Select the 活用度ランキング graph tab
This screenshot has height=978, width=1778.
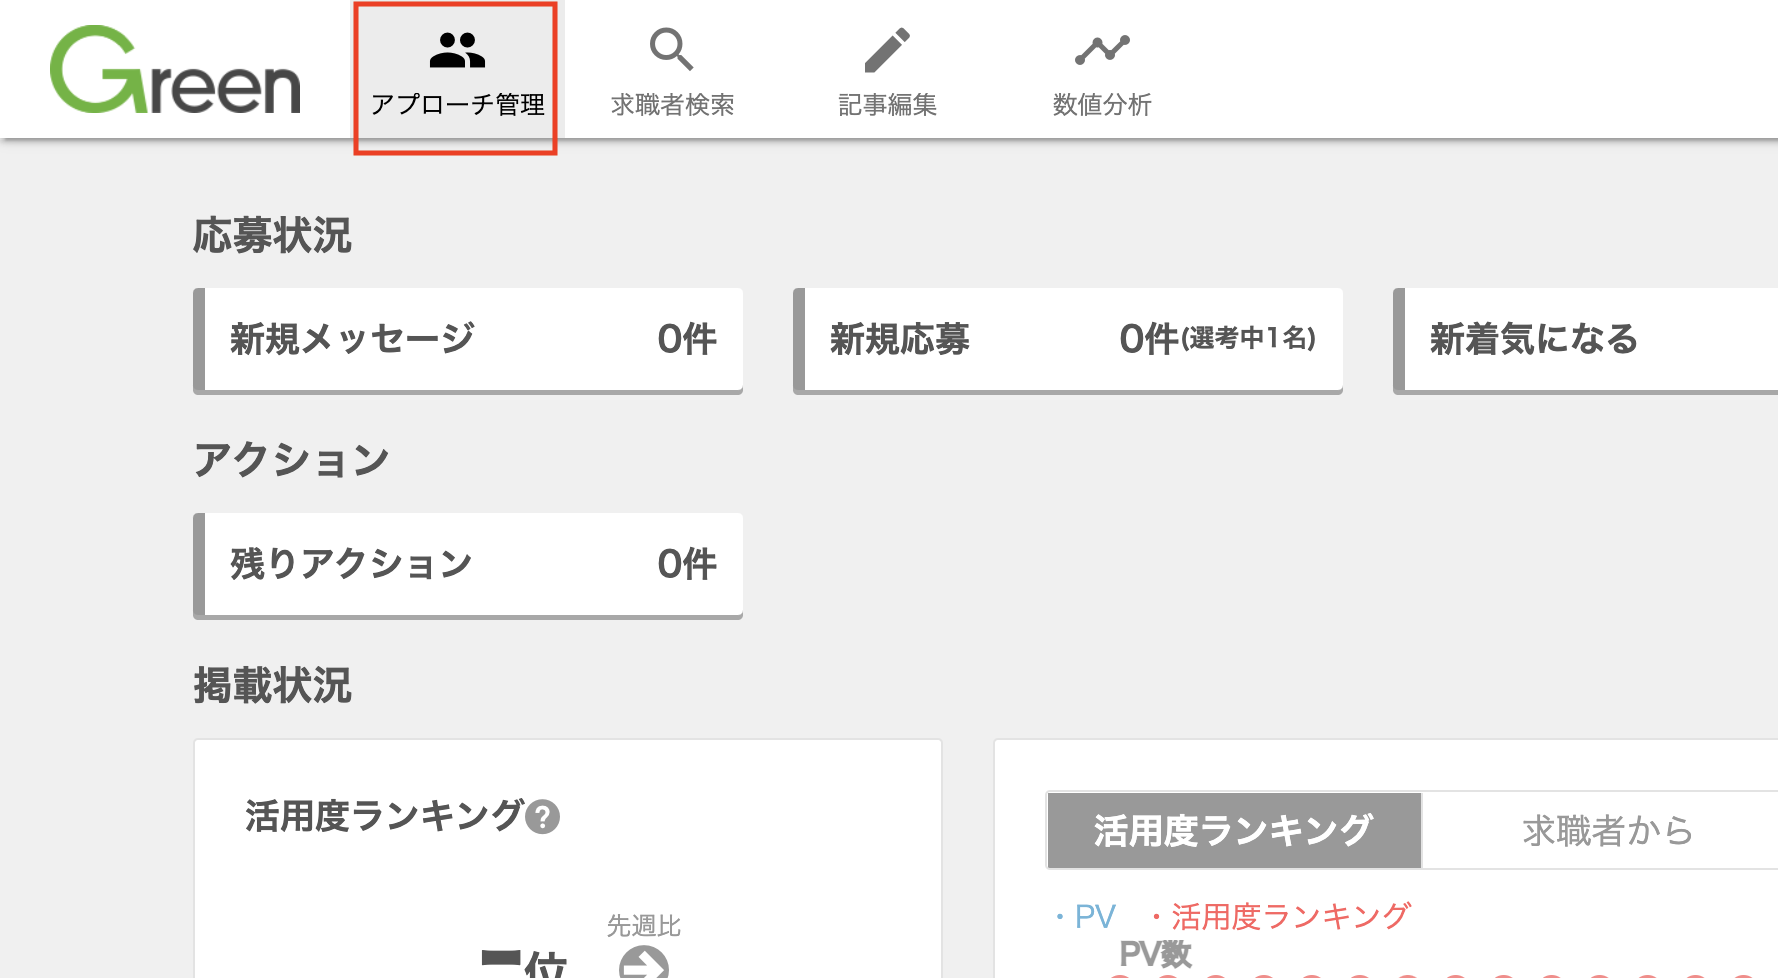[x=1234, y=830]
